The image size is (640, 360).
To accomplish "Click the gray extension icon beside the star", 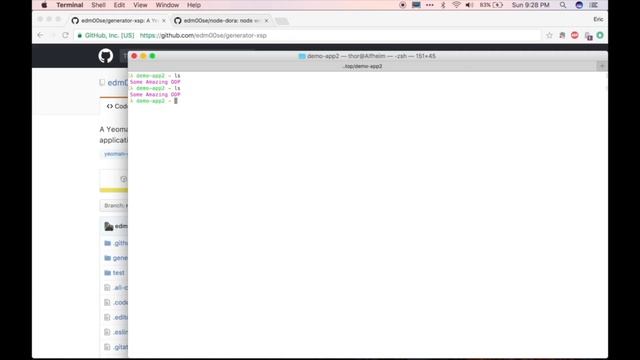I will point(562,36).
